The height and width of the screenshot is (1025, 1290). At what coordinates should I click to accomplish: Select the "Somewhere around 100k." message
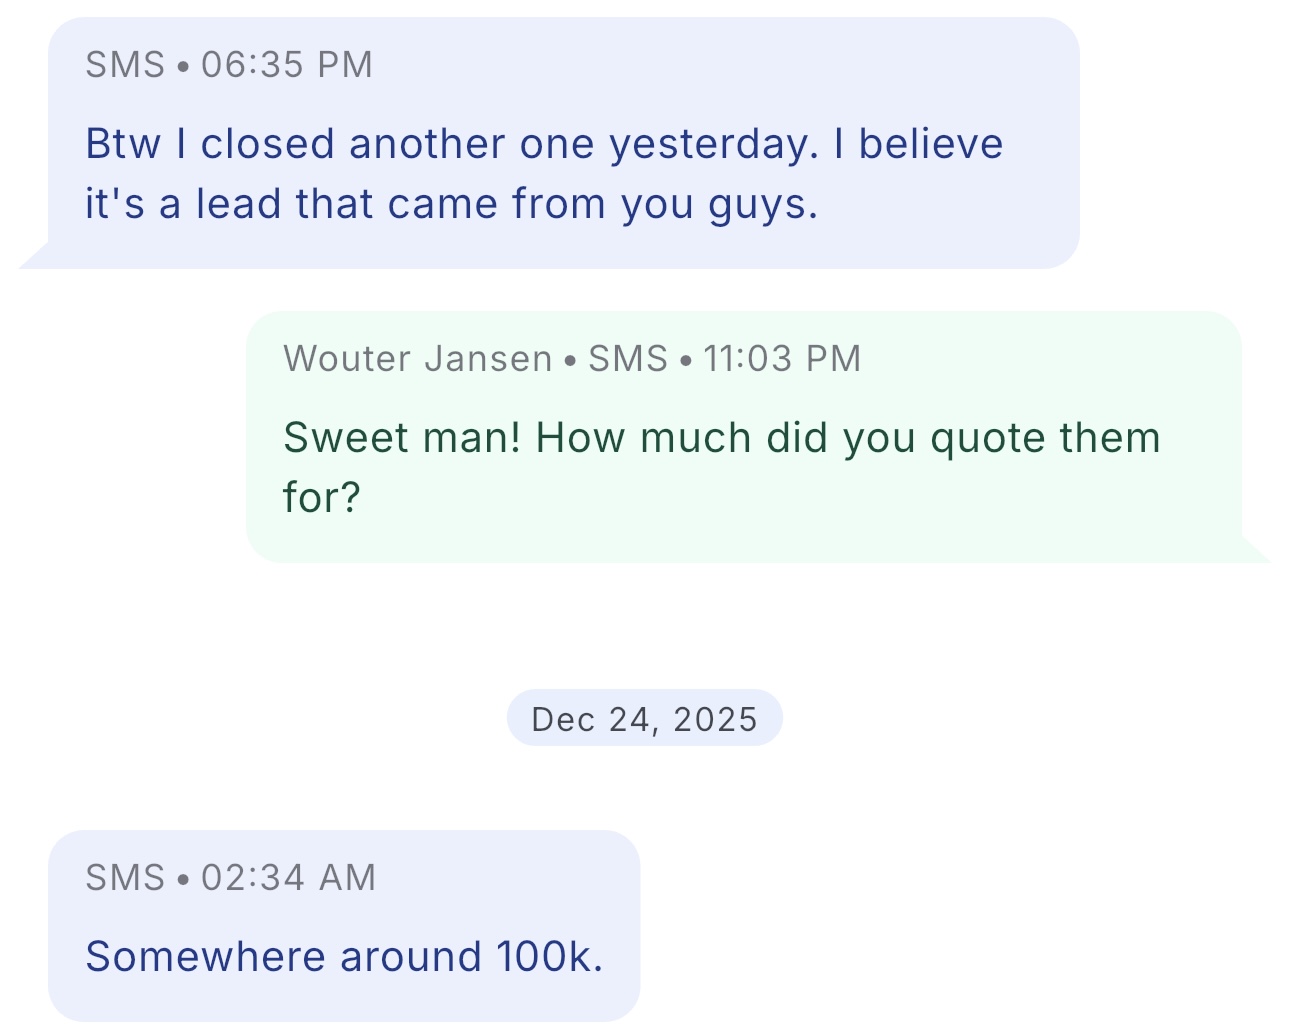coord(344,957)
